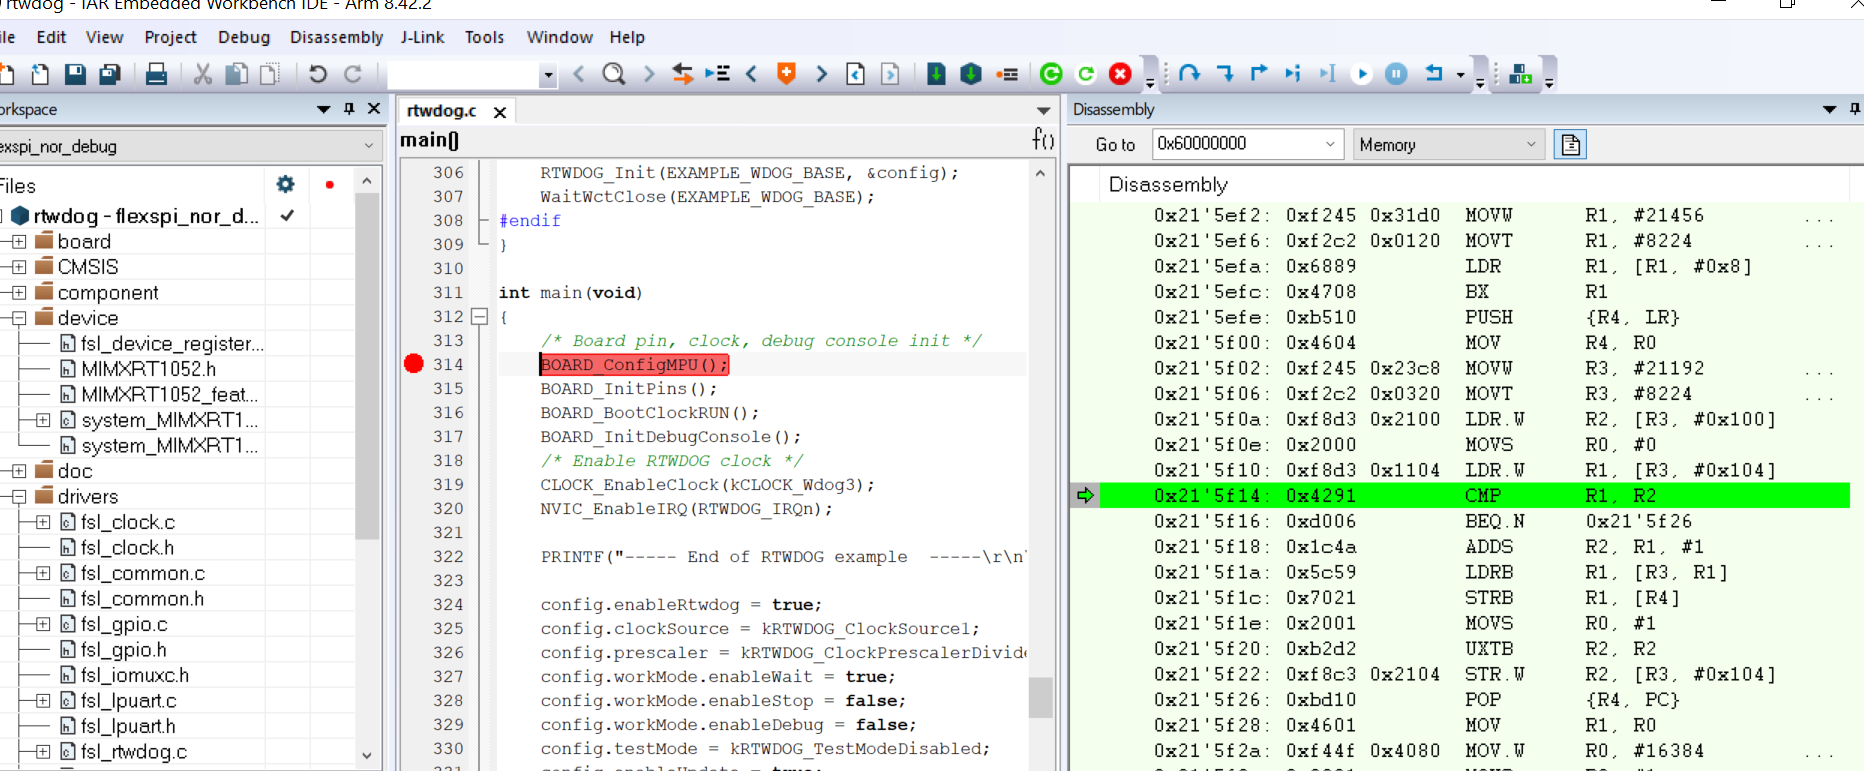
Task: Compile the current file
Action: 936,74
